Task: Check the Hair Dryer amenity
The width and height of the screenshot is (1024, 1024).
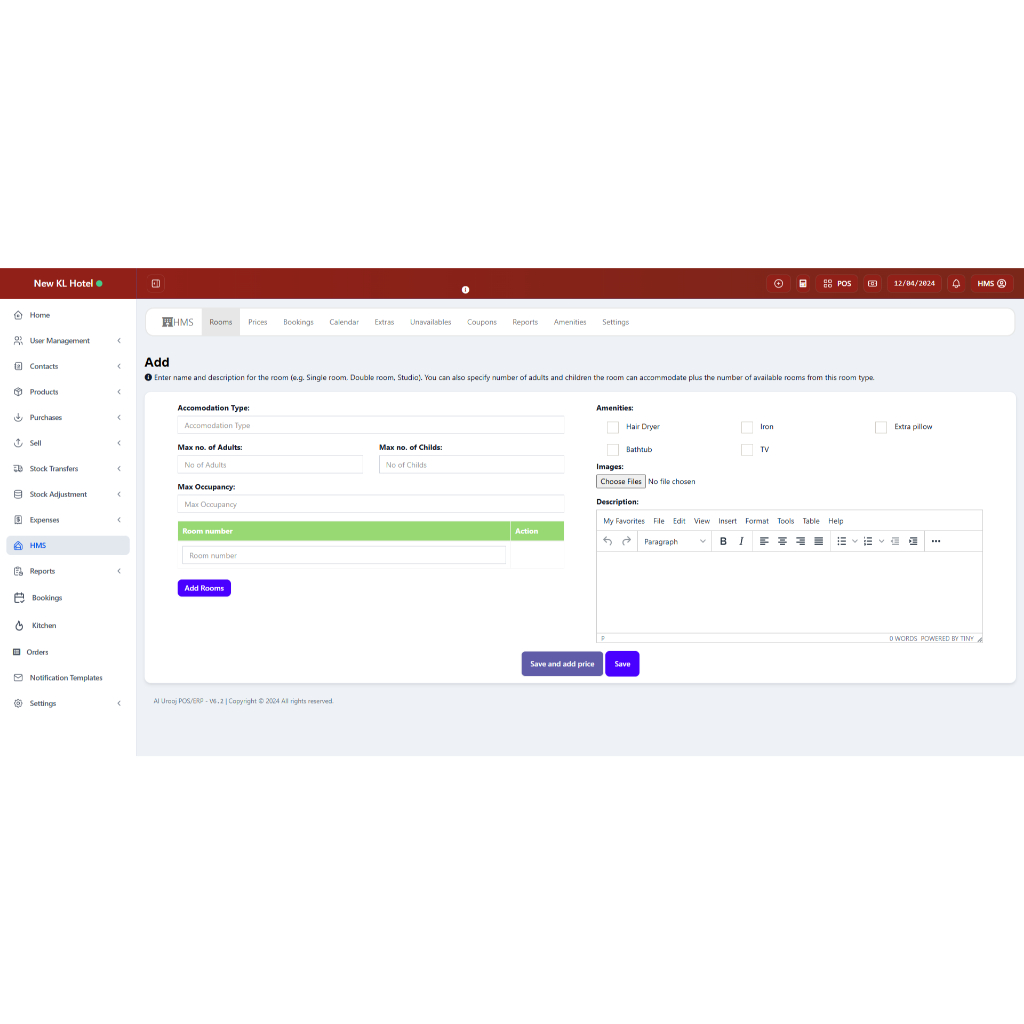Action: click(613, 427)
